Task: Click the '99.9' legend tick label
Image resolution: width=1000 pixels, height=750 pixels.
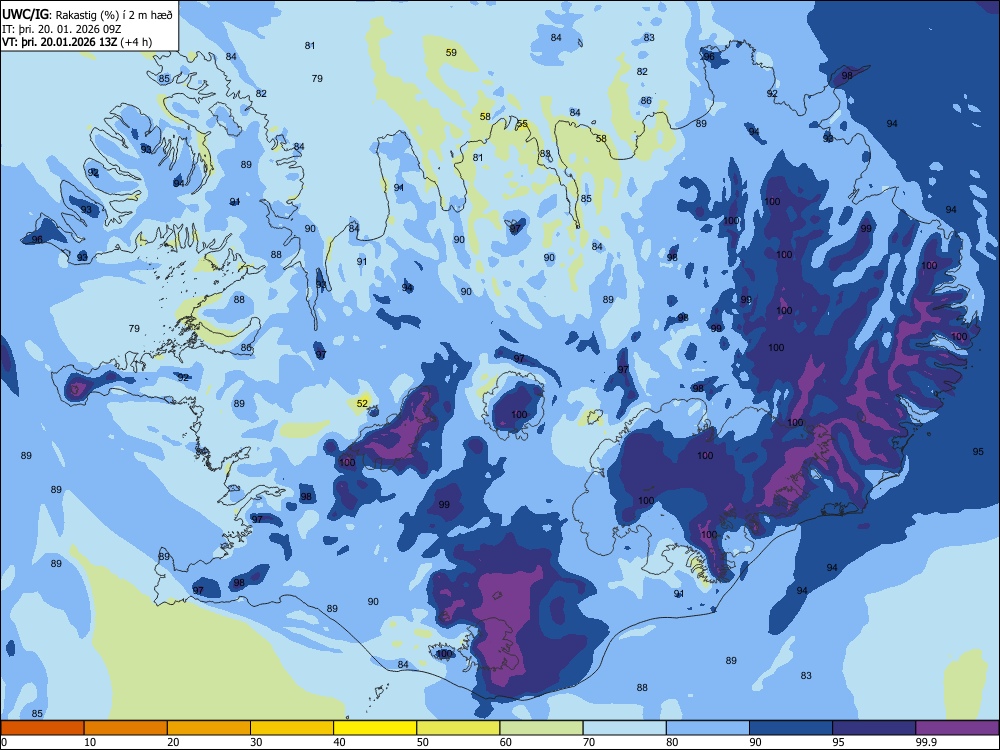Action: (x=925, y=742)
